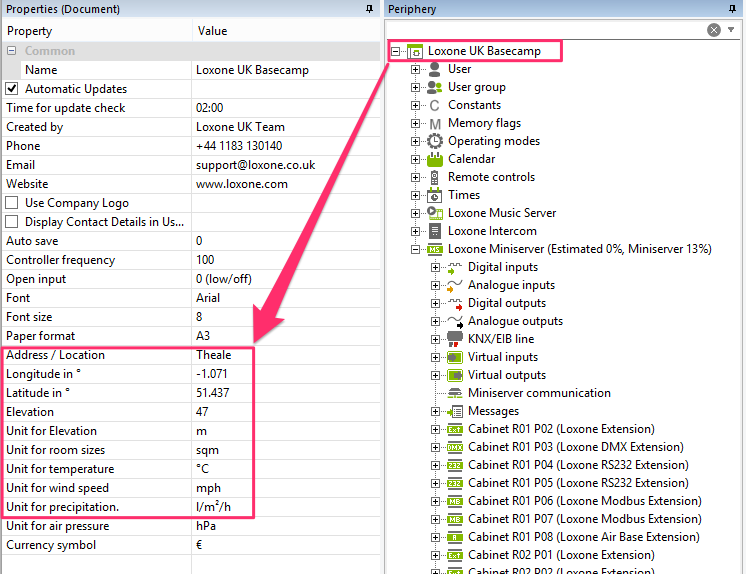Image resolution: width=746 pixels, height=574 pixels.
Task: Click the Loxone Music Server icon
Action: [x=435, y=213]
